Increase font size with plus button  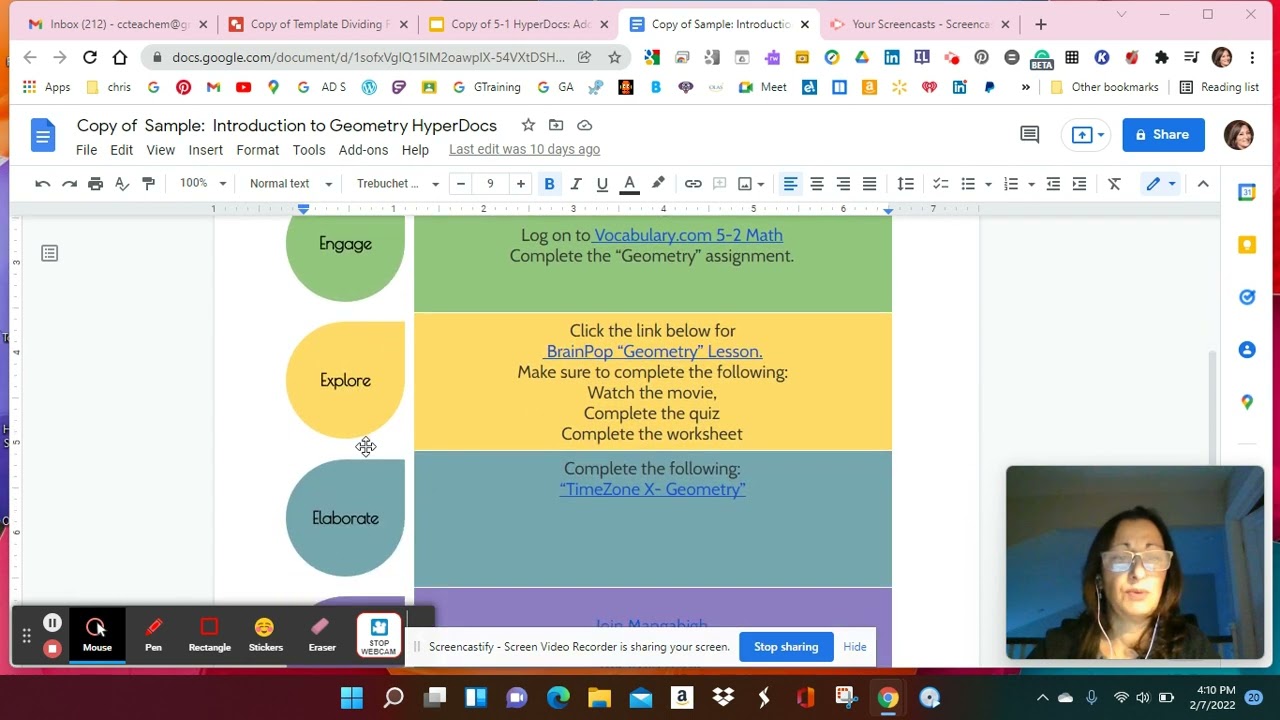520,184
